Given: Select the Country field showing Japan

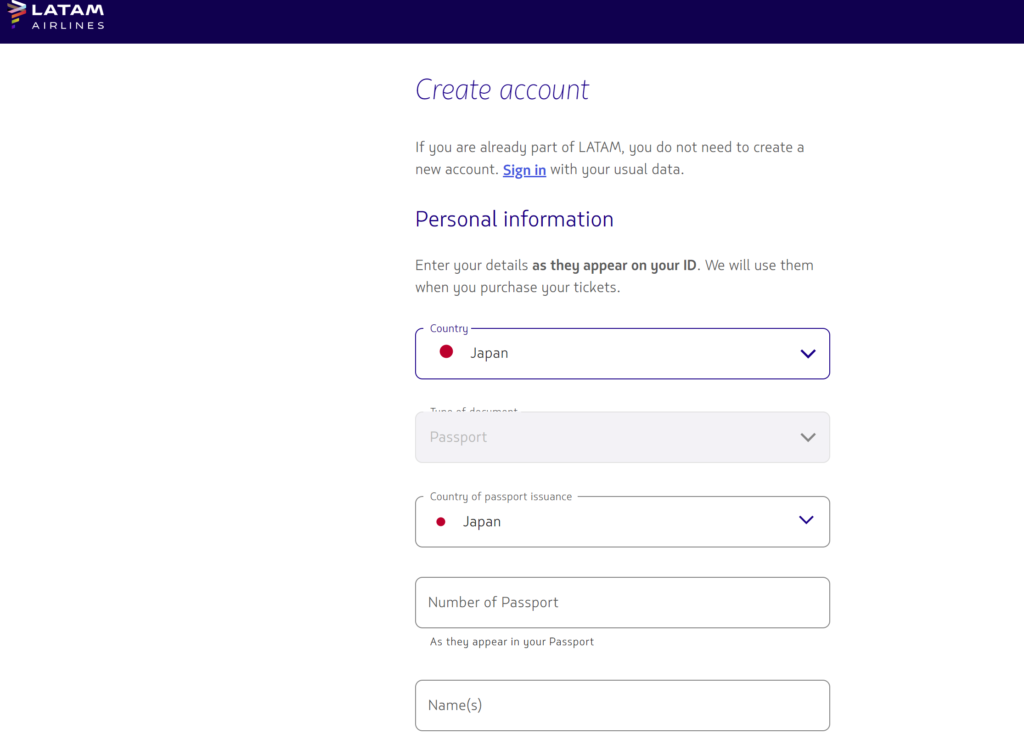Looking at the screenshot, I should 622,353.
